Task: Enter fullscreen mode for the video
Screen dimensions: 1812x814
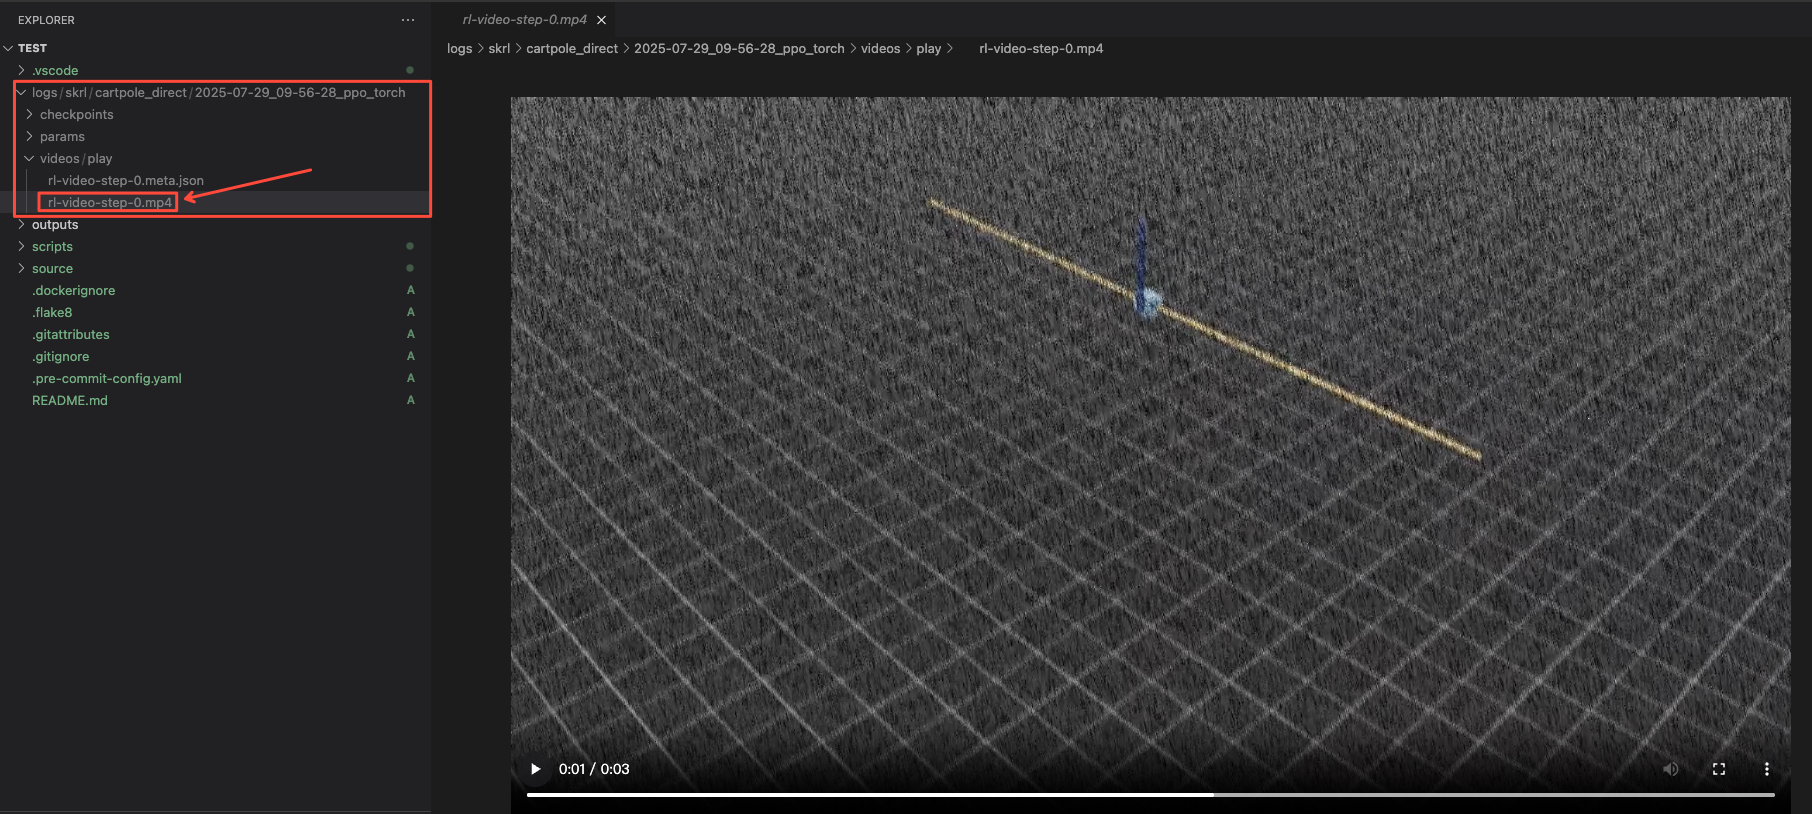Action: click(1719, 769)
